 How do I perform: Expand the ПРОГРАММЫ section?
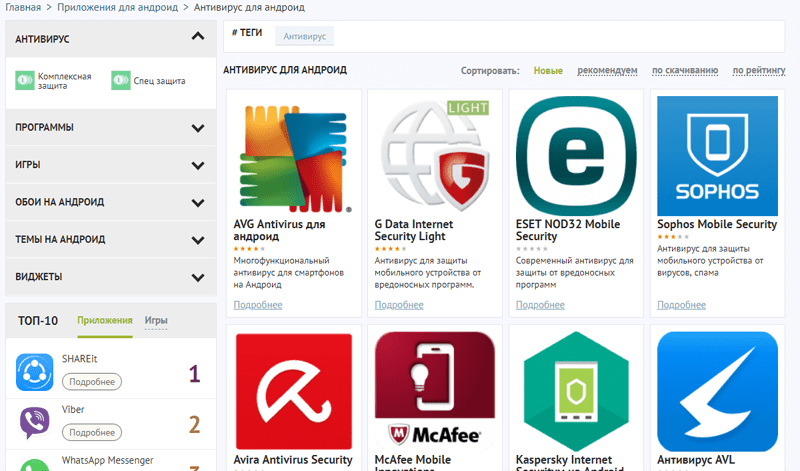point(197,128)
